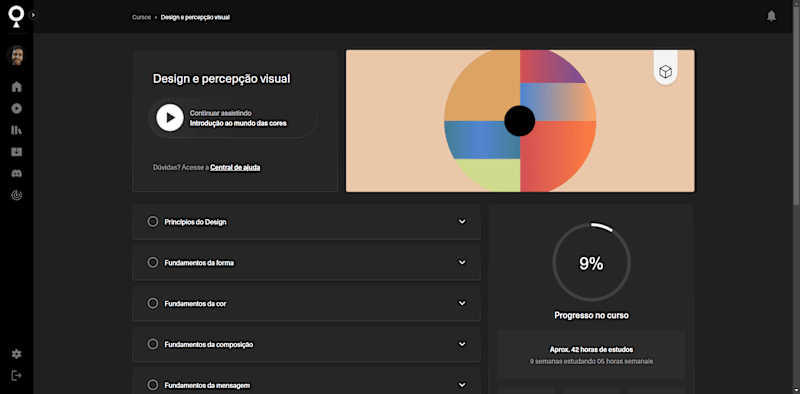
Task: Mark Fundamentos da cor circle
Action: pos(153,303)
